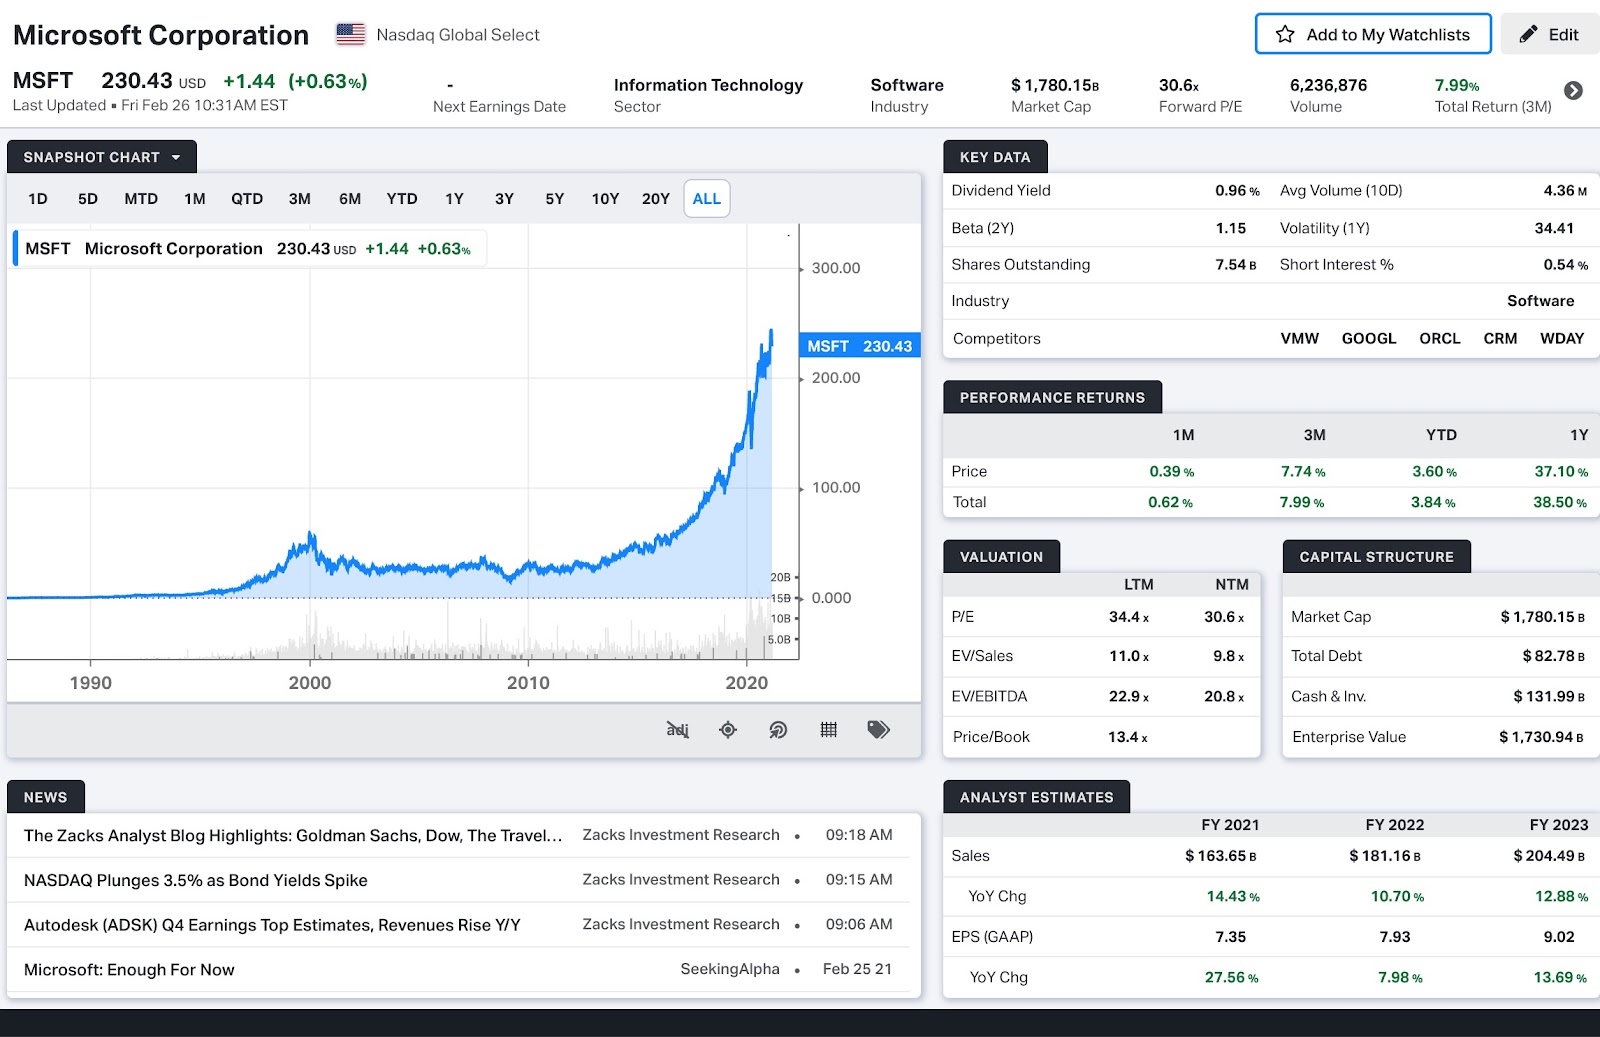Viewport: 1600px width, 1037px height.
Task: Switch chart to QTD range
Action: (x=247, y=199)
